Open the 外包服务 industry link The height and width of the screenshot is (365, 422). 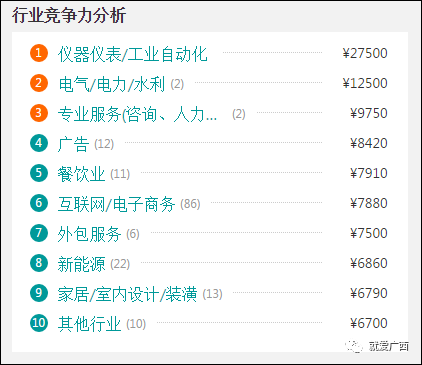coord(89,234)
